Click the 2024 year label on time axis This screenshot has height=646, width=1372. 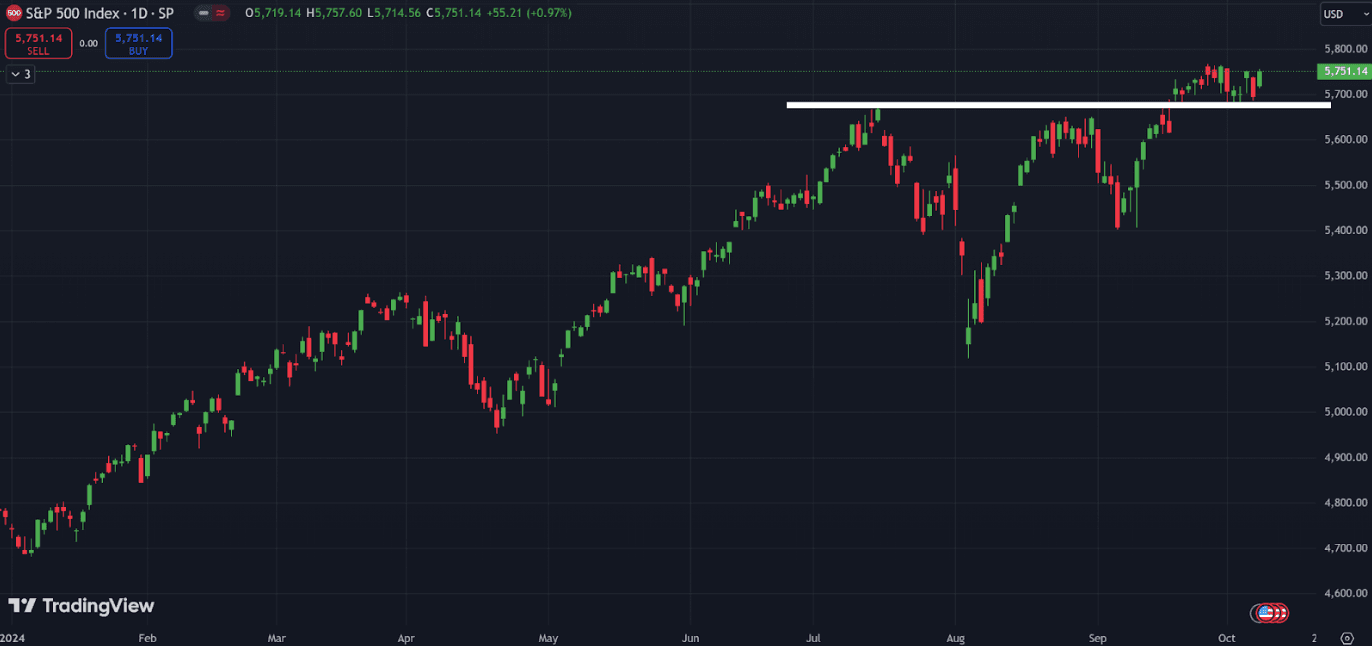tap(13, 637)
